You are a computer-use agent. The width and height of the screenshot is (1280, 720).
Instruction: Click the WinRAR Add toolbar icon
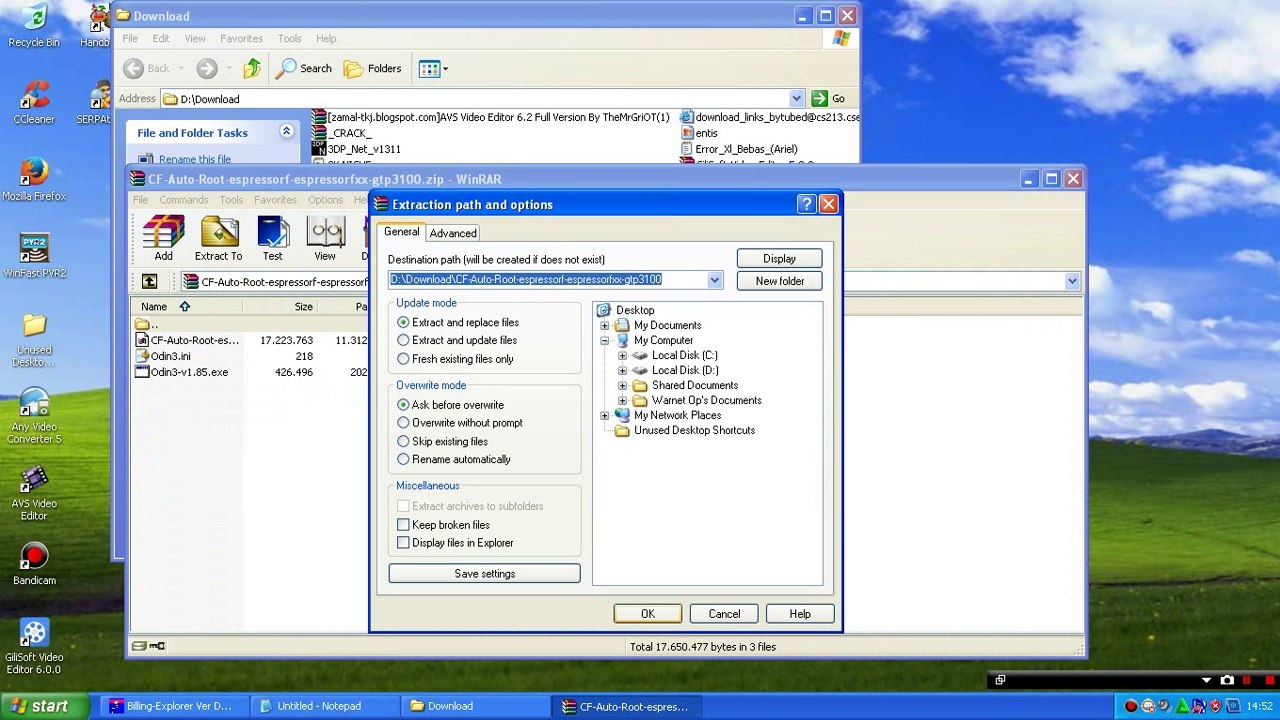click(x=163, y=239)
